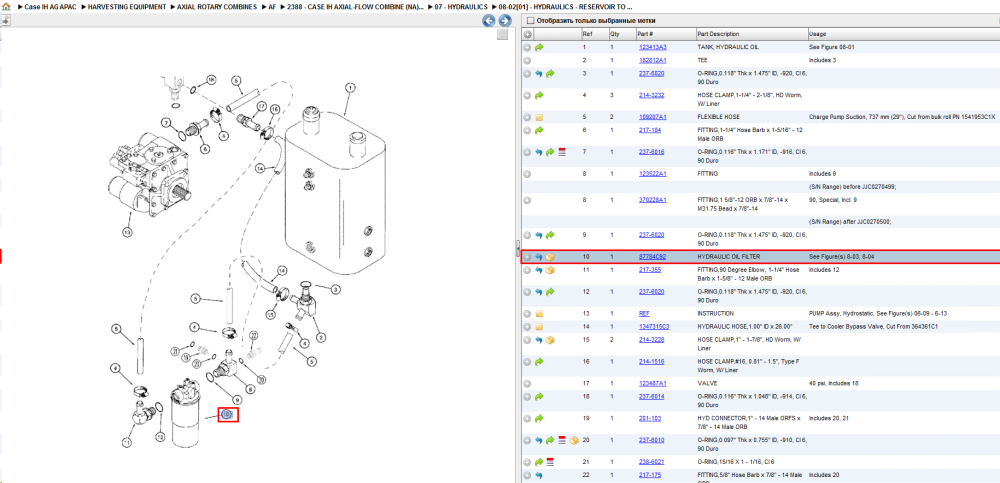The width and height of the screenshot is (1000, 483).
Task: Open part number link 1347315C3
Action: coord(654,327)
